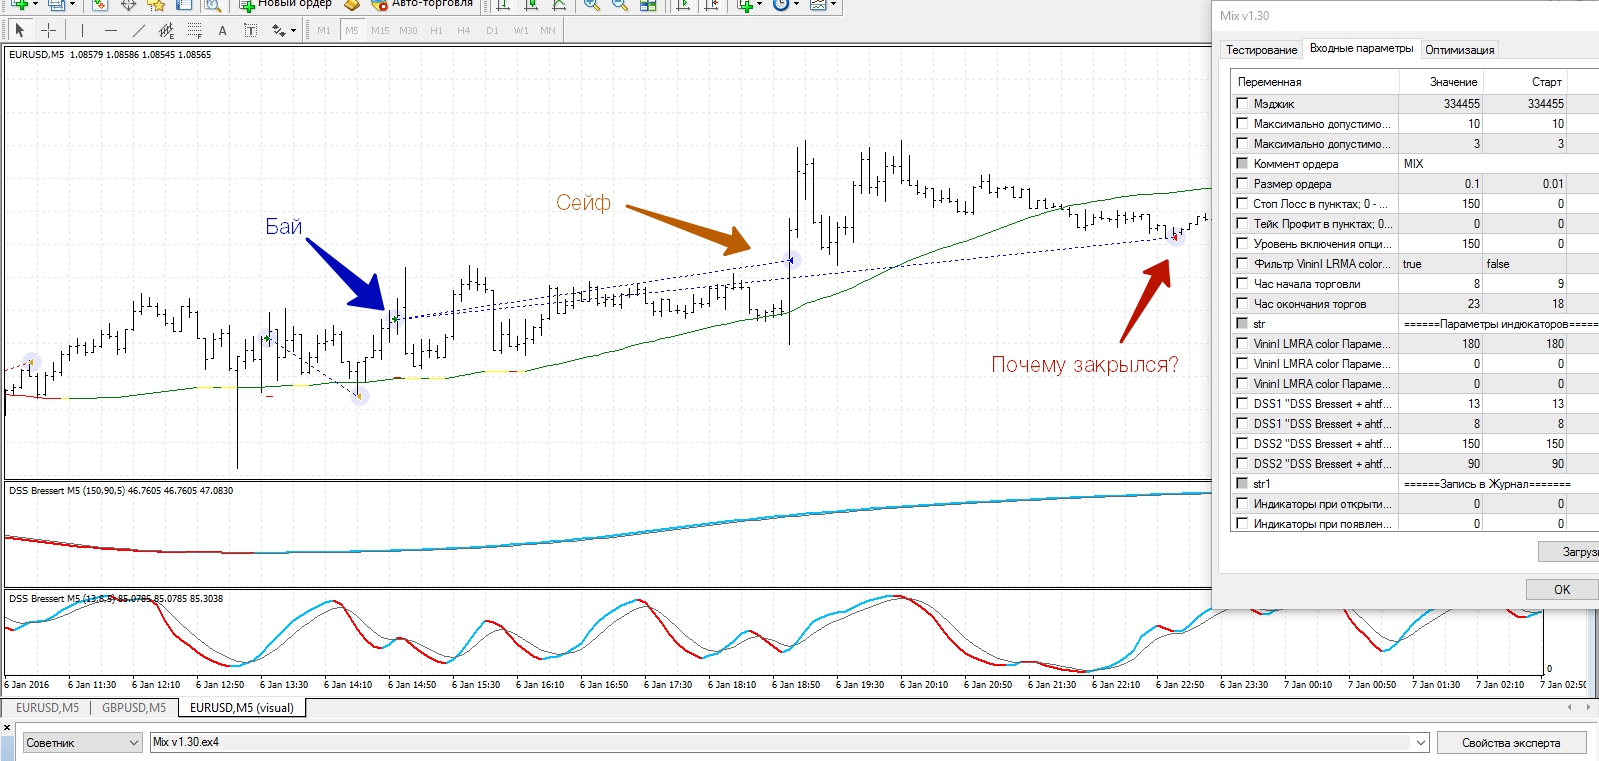Expand the Советник type dropdown

coord(83,743)
